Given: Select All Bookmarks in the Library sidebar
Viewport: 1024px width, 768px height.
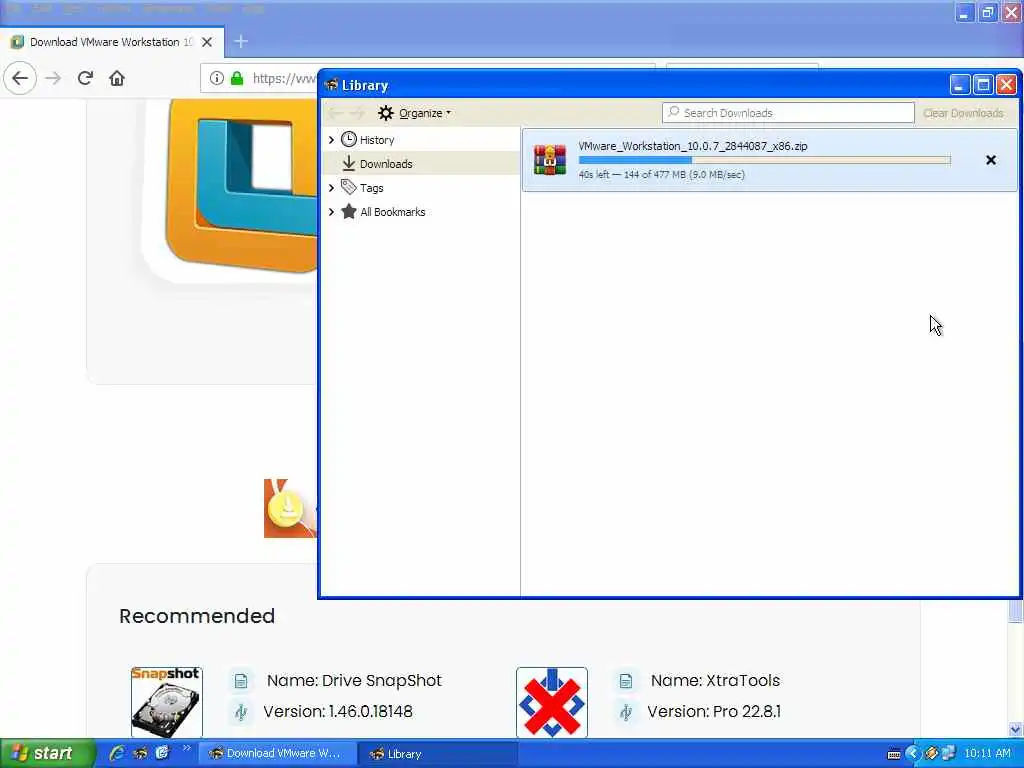Looking at the screenshot, I should coord(392,212).
